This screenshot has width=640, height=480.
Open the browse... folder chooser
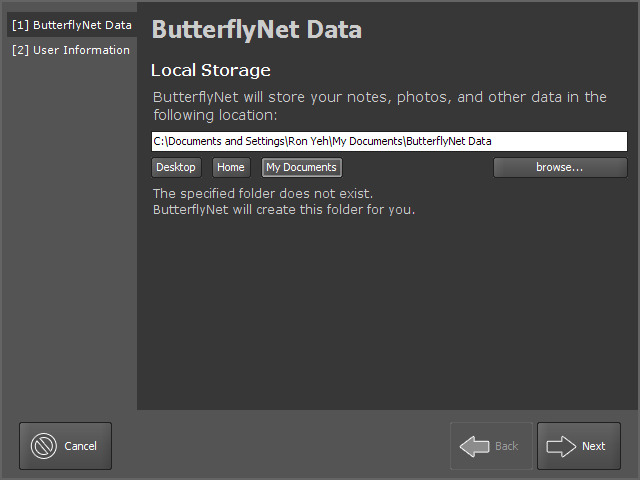[x=560, y=167]
